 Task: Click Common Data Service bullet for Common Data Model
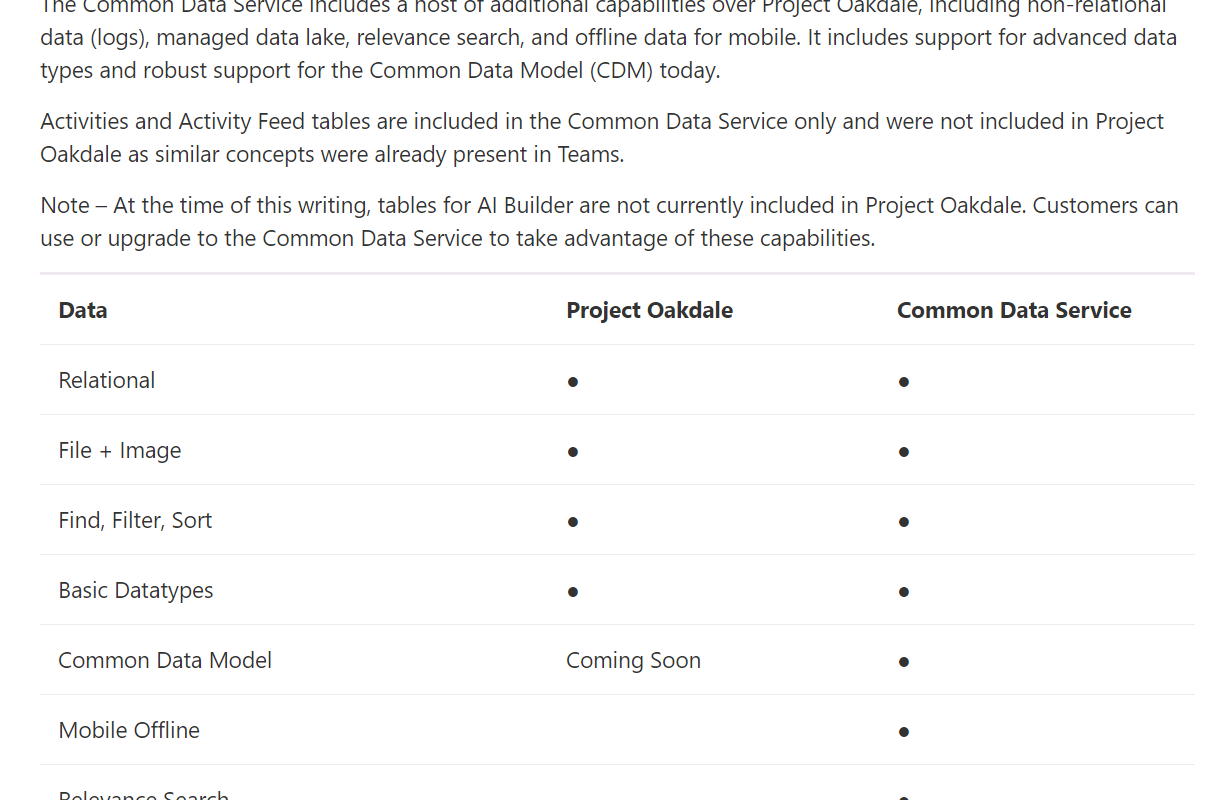904,662
